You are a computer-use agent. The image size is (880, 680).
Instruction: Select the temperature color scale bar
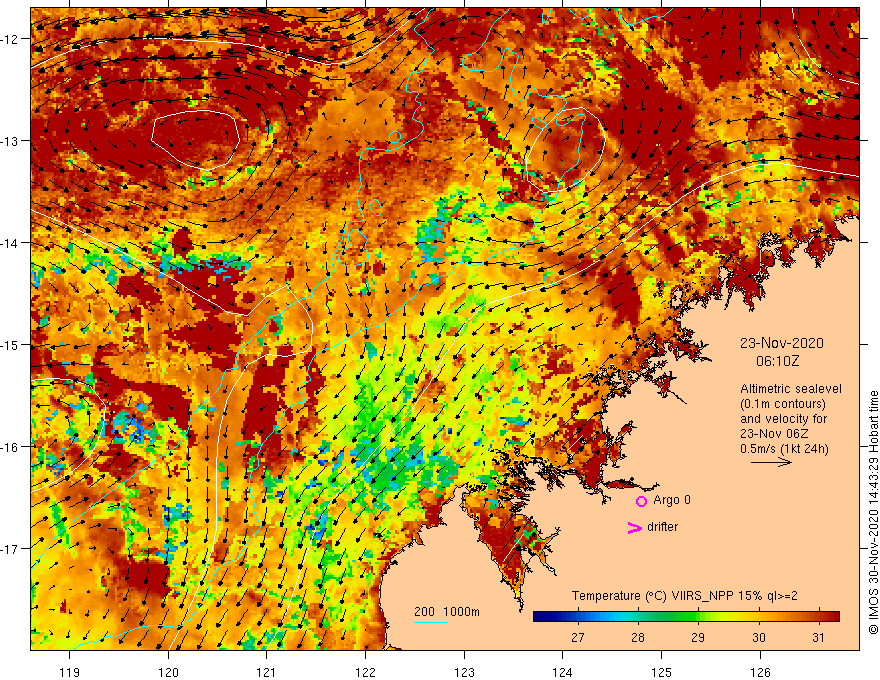686,617
